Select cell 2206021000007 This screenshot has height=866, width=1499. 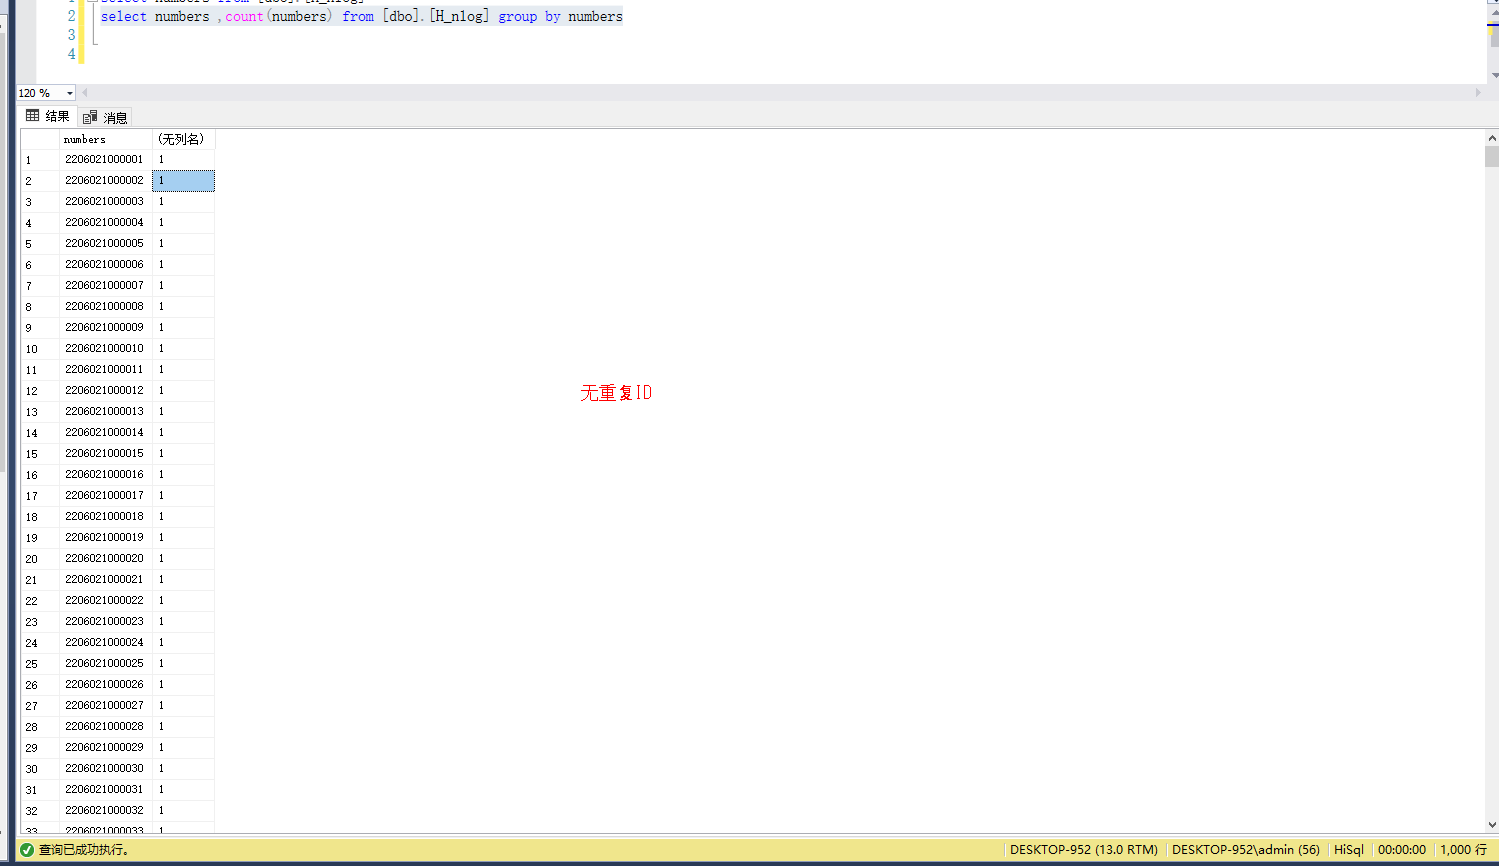[x=106, y=285]
